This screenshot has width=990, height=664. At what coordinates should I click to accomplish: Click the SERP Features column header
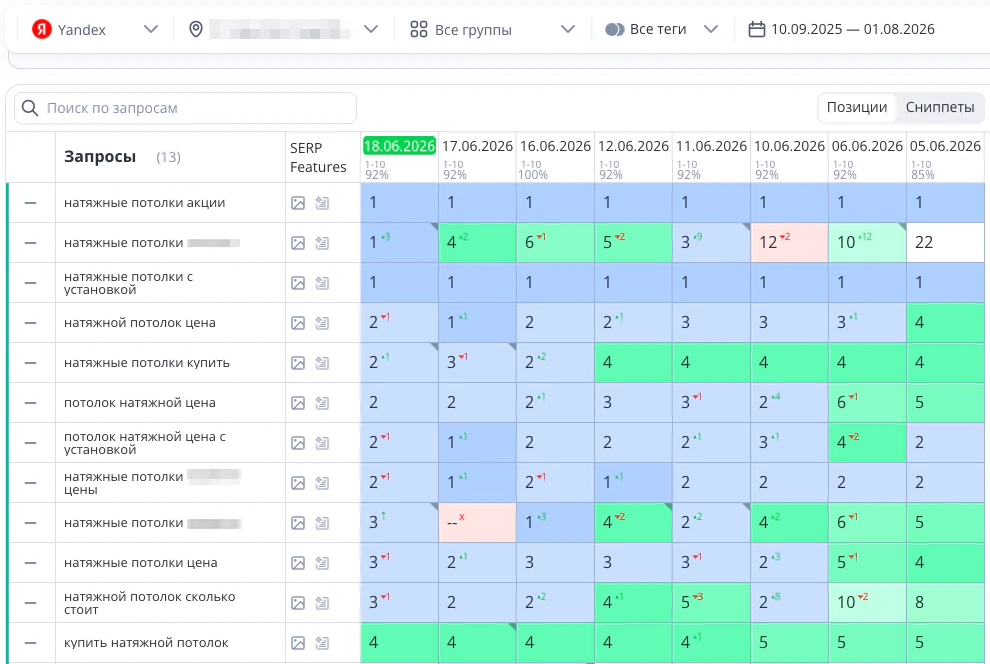[318, 157]
